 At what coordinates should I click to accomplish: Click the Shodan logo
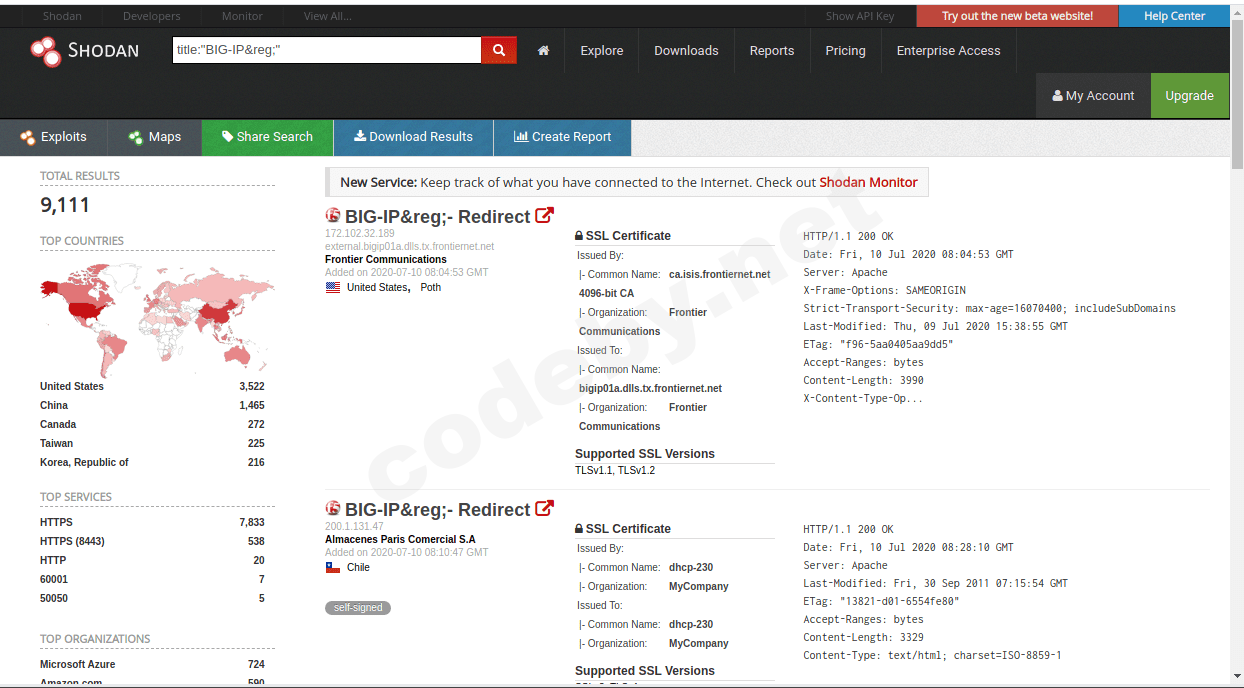tap(86, 51)
